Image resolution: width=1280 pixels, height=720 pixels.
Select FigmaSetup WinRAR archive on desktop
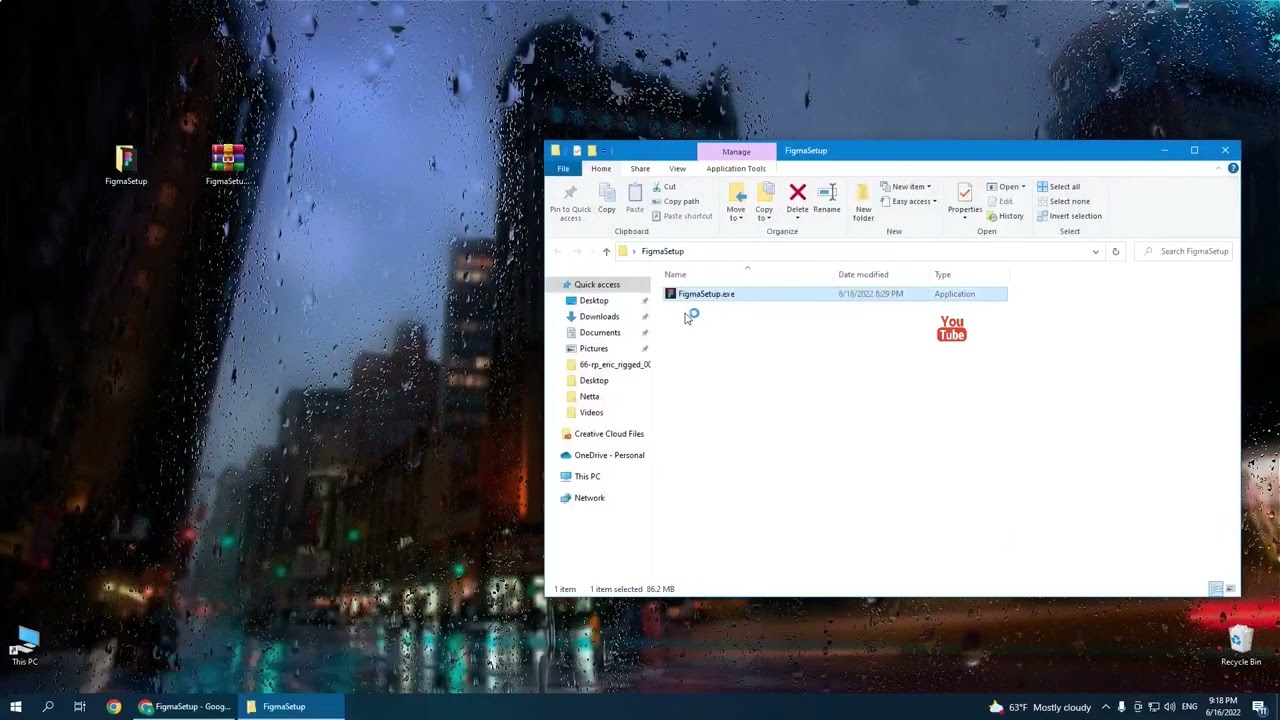227,166
